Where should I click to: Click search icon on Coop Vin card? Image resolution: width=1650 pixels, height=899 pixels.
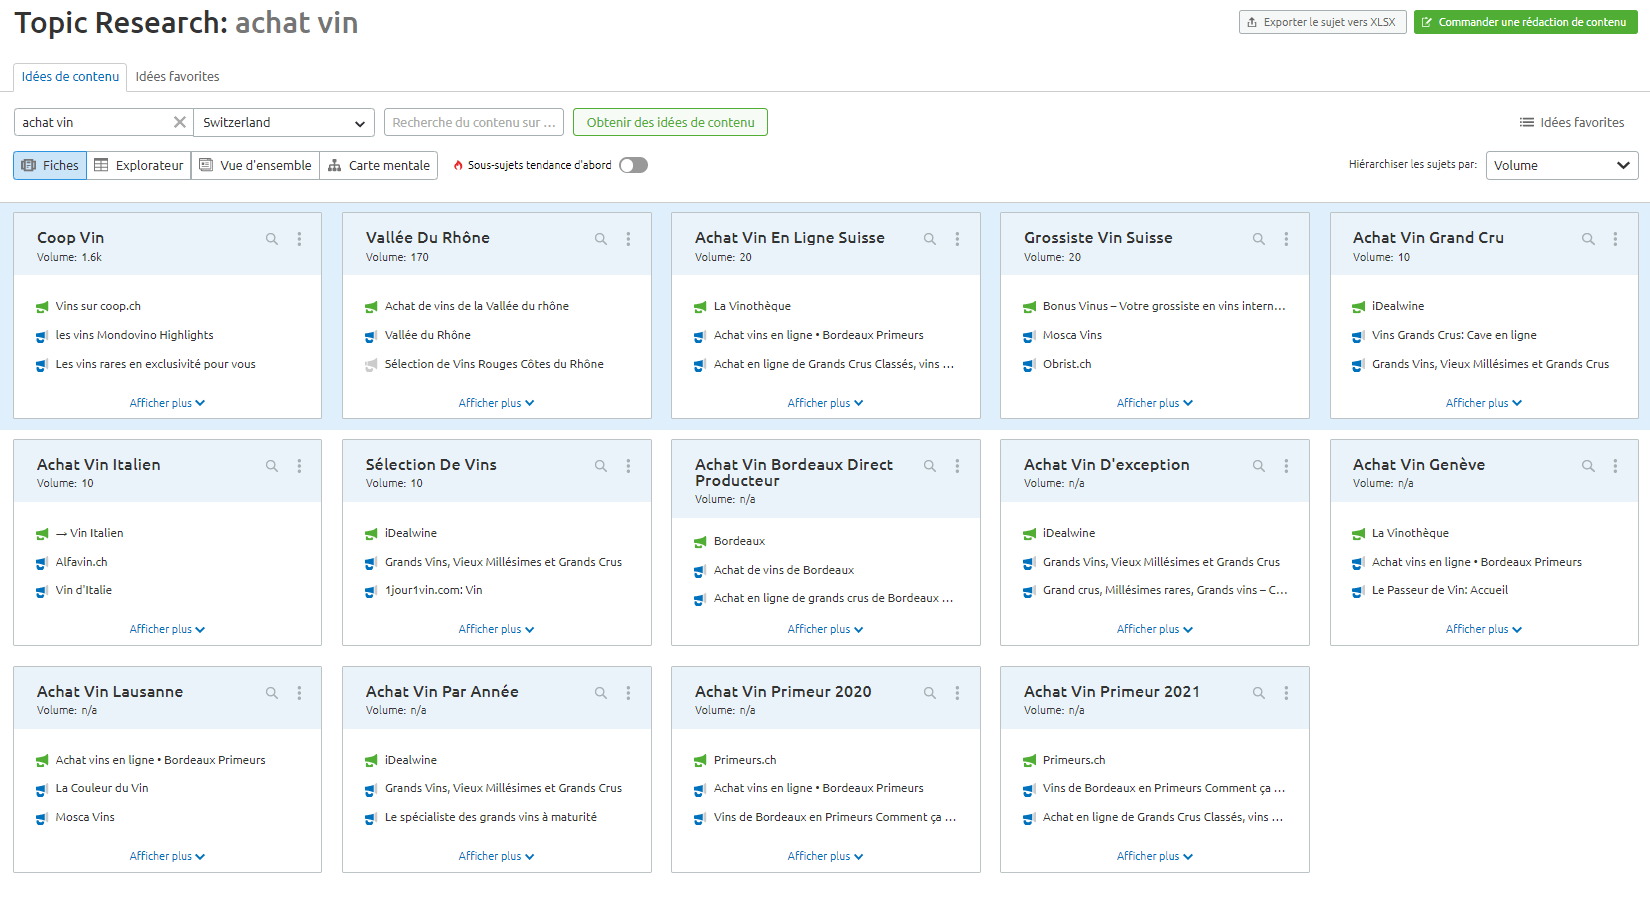pyautogui.click(x=272, y=239)
